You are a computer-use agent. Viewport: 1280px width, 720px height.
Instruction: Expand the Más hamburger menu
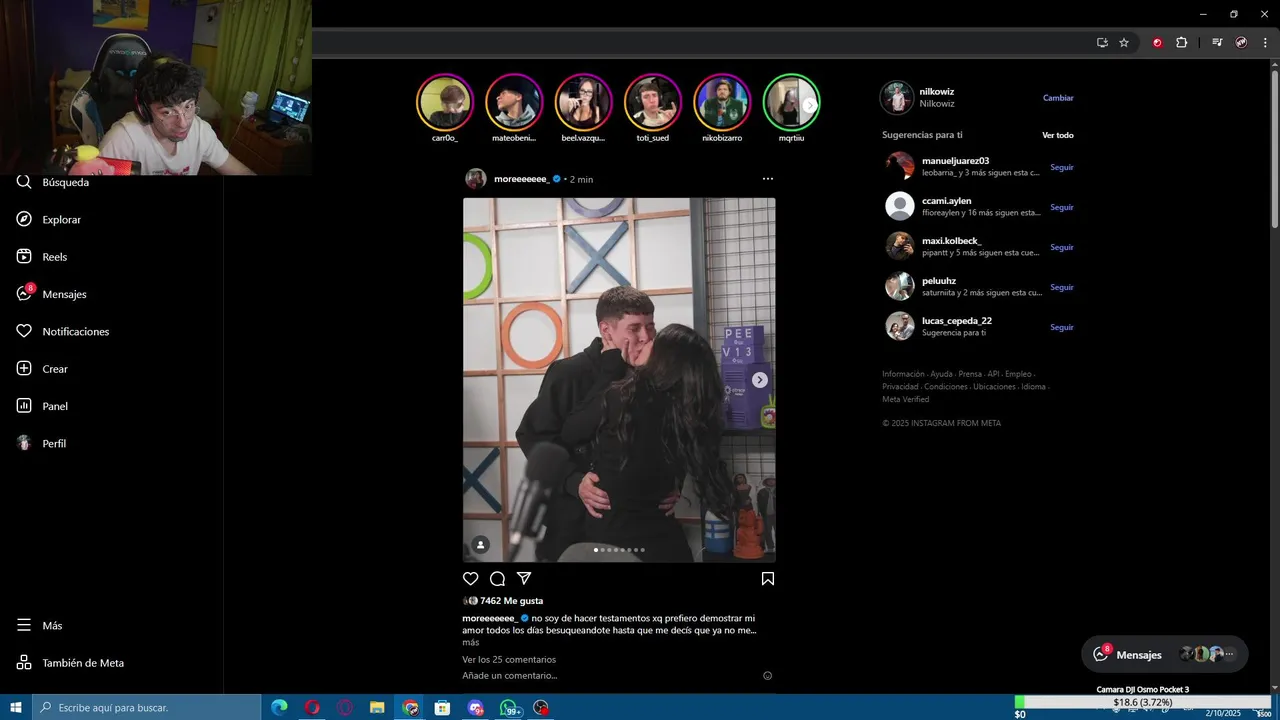40,625
